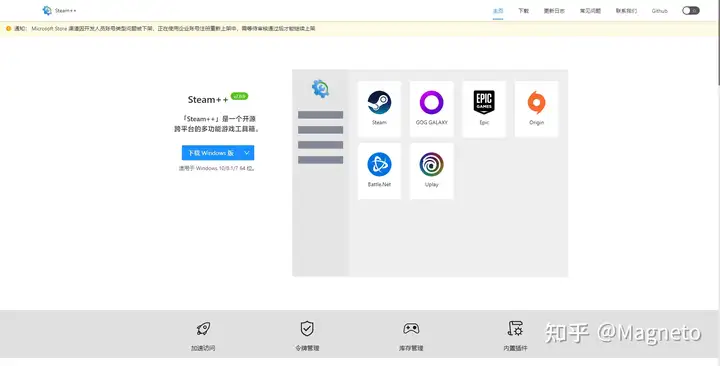The width and height of the screenshot is (720, 366).
Task: Select the Epic Games tile
Action: tap(484, 109)
